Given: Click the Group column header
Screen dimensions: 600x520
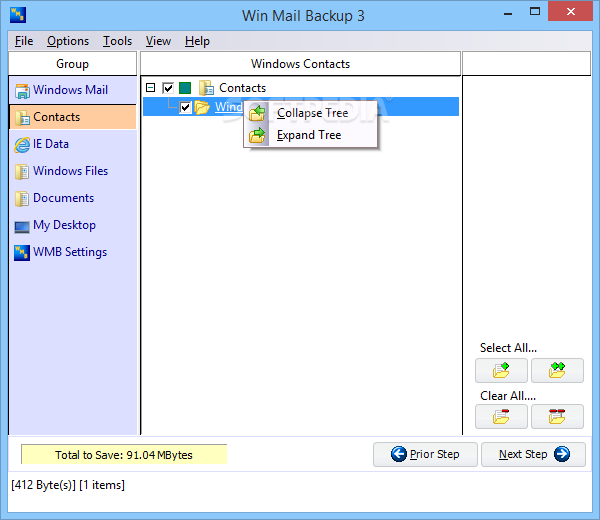Looking at the screenshot, I should tap(72, 64).
